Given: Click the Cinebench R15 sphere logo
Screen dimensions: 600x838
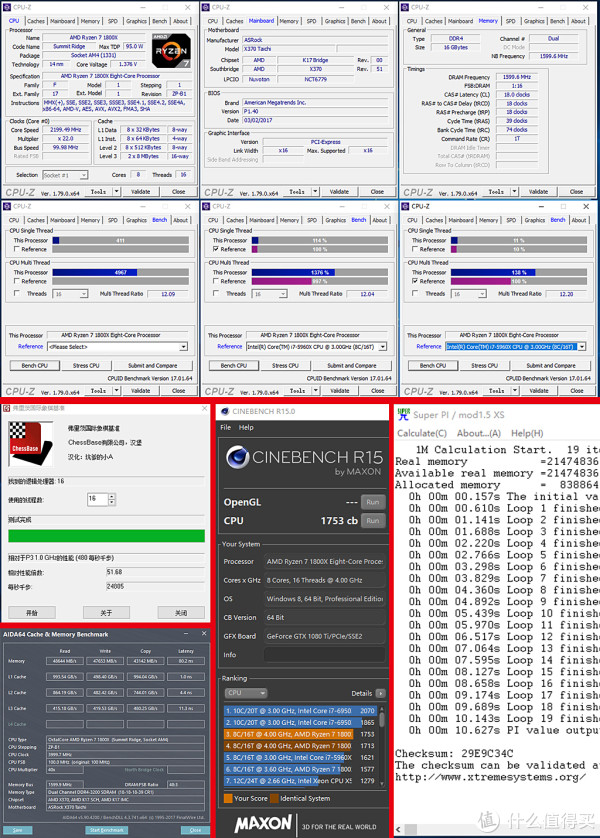Looking at the screenshot, I should click(237, 457).
